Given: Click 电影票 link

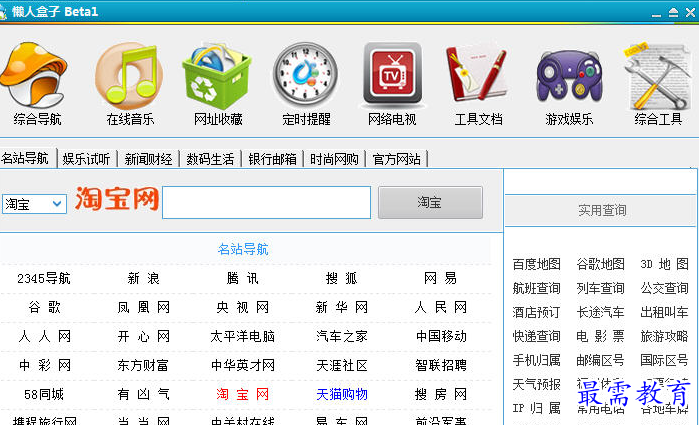Looking at the screenshot, I should coord(600,336).
